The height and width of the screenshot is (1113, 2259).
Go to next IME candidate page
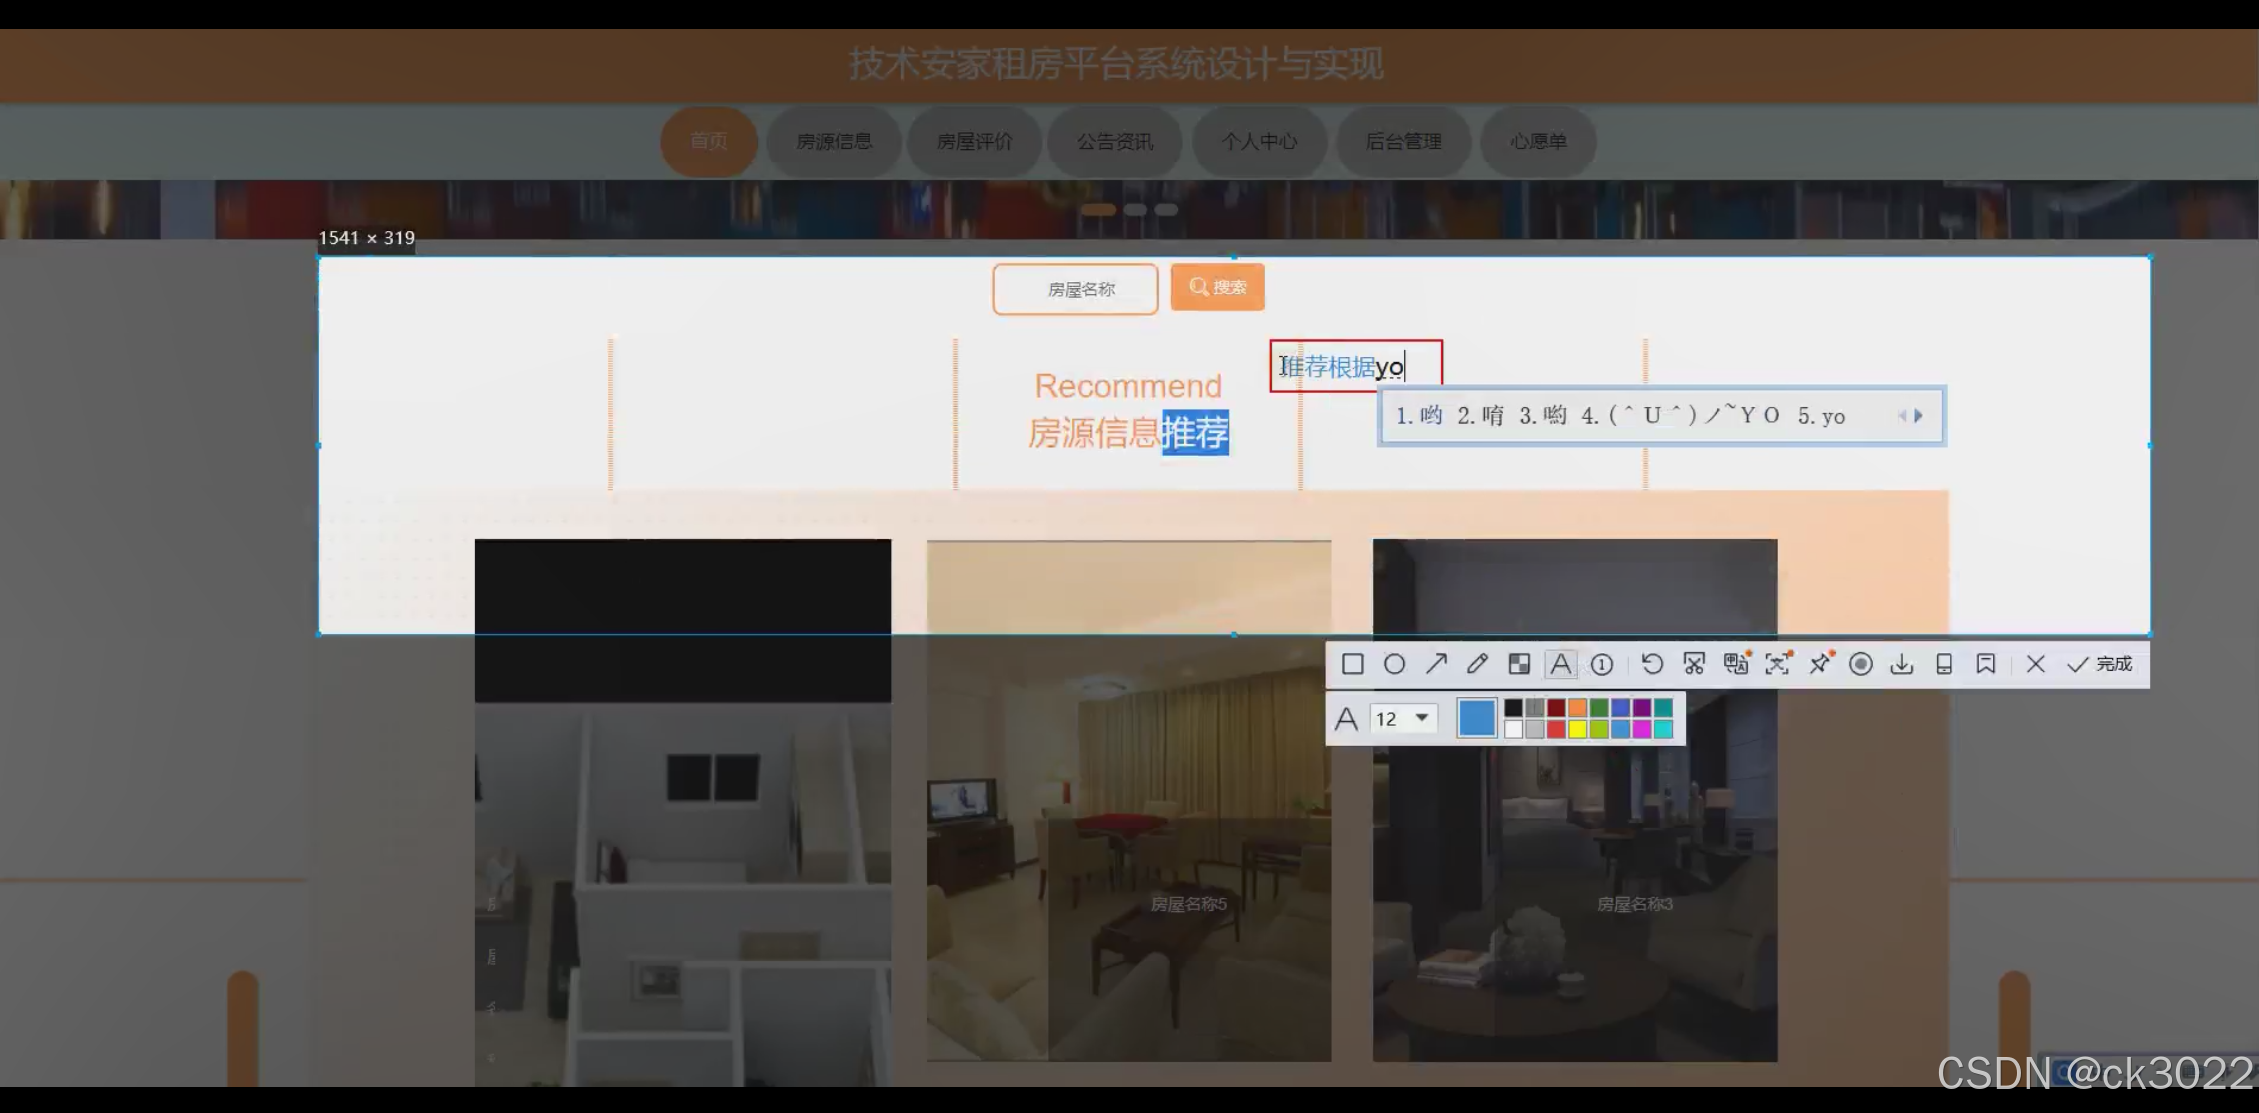point(1918,416)
